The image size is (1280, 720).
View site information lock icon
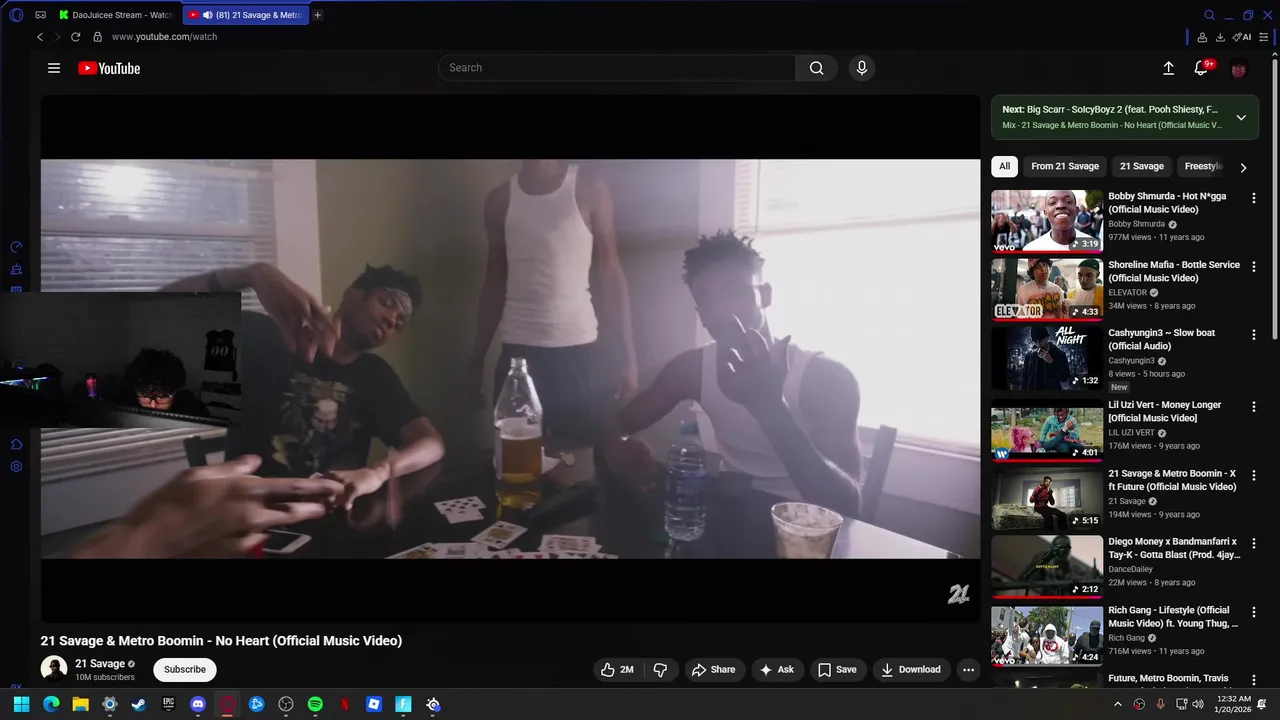[97, 37]
